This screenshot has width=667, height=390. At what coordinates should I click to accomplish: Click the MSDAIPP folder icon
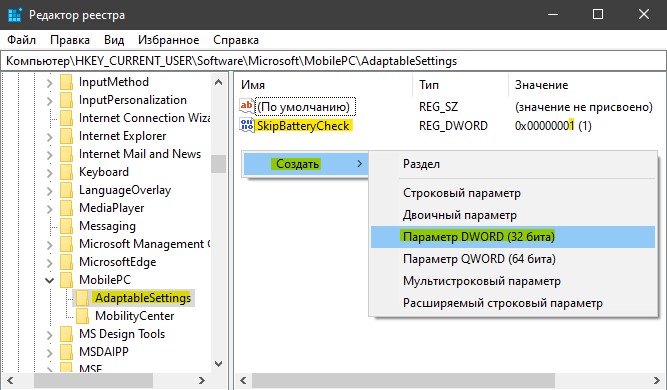pyautogui.click(x=66, y=352)
